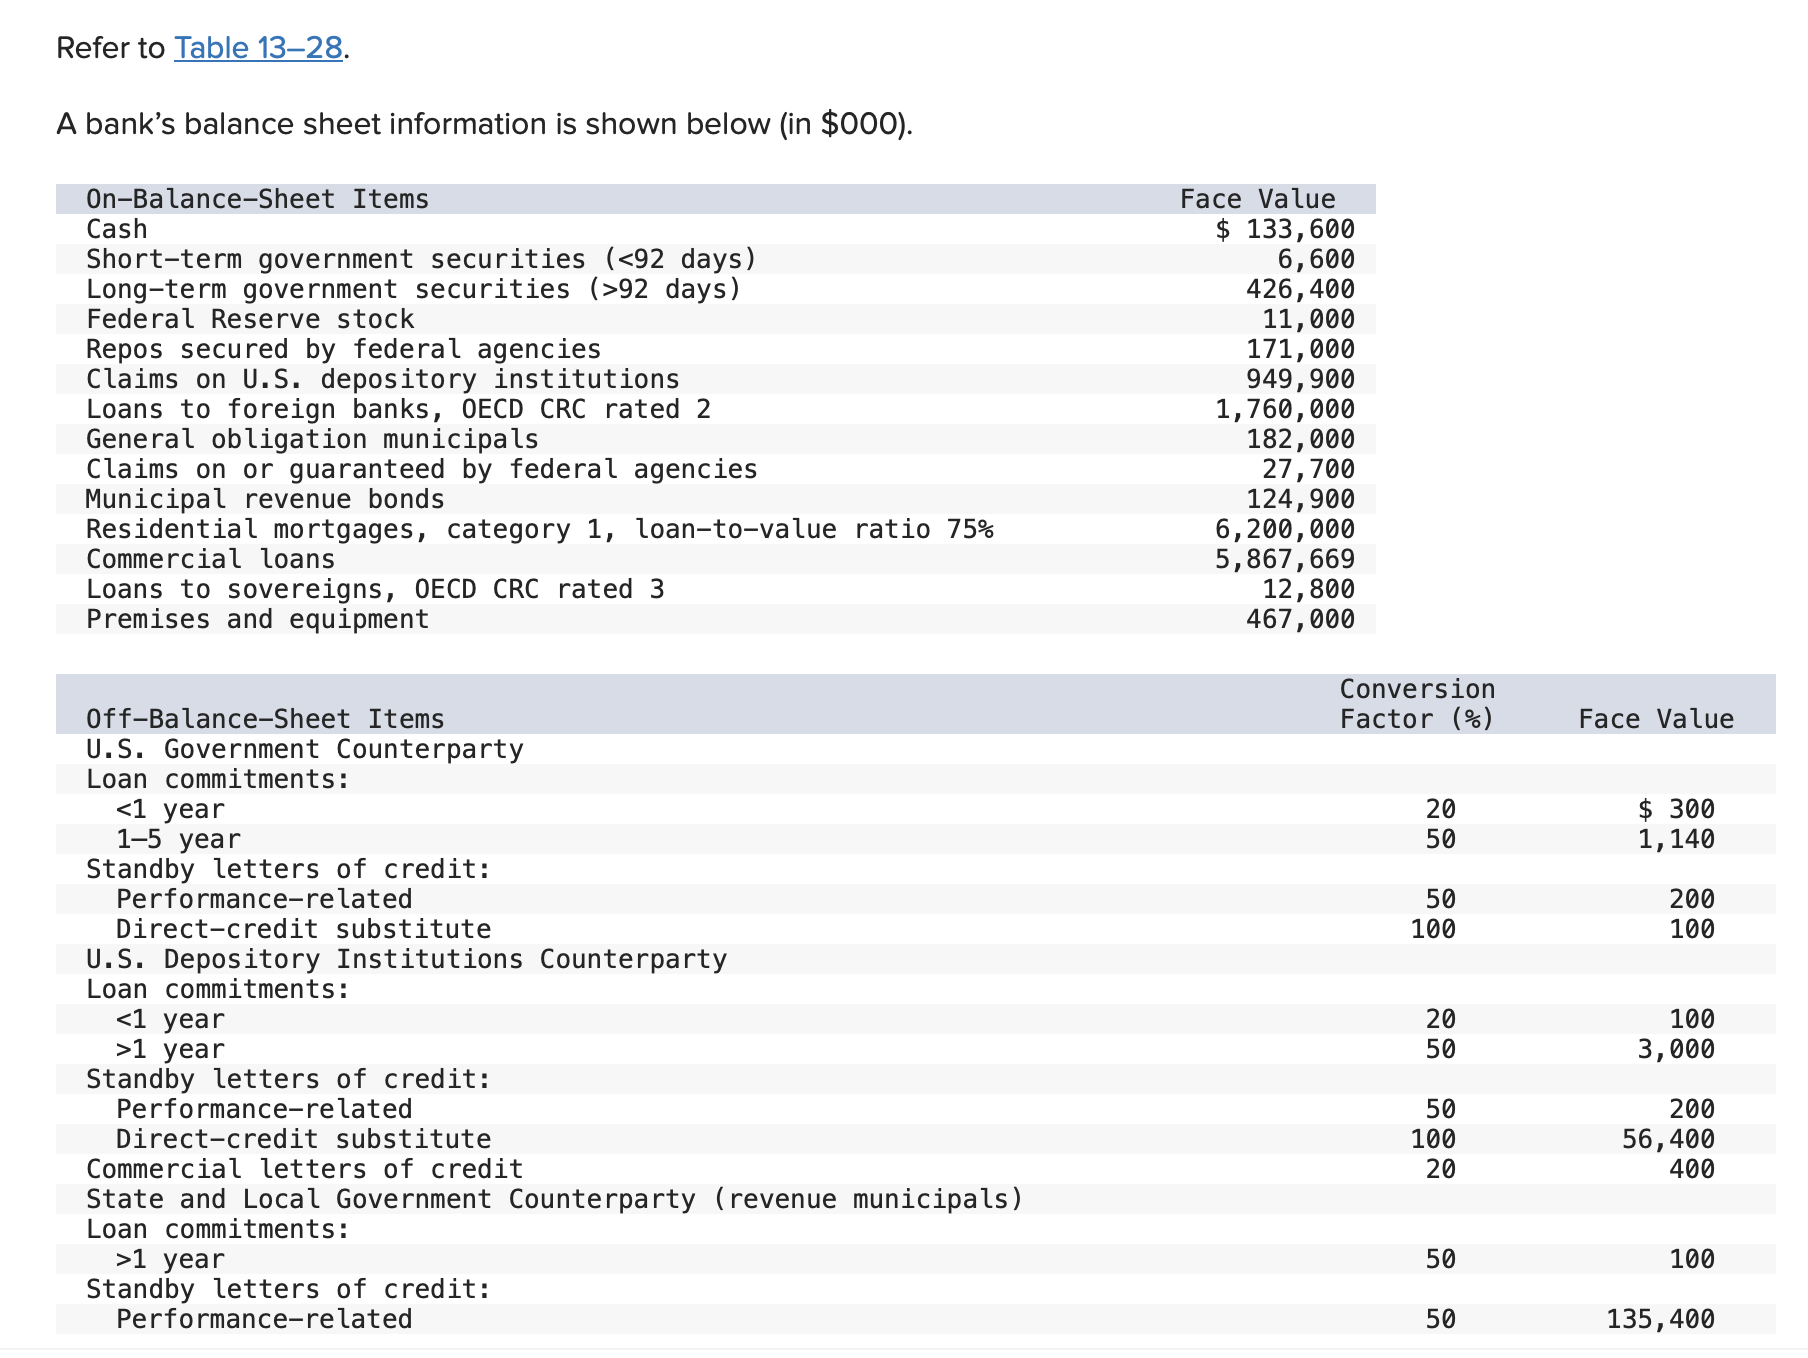This screenshot has width=1808, height=1358.
Task: Click the On-Balance-Sheet Items header
Action: click(256, 198)
